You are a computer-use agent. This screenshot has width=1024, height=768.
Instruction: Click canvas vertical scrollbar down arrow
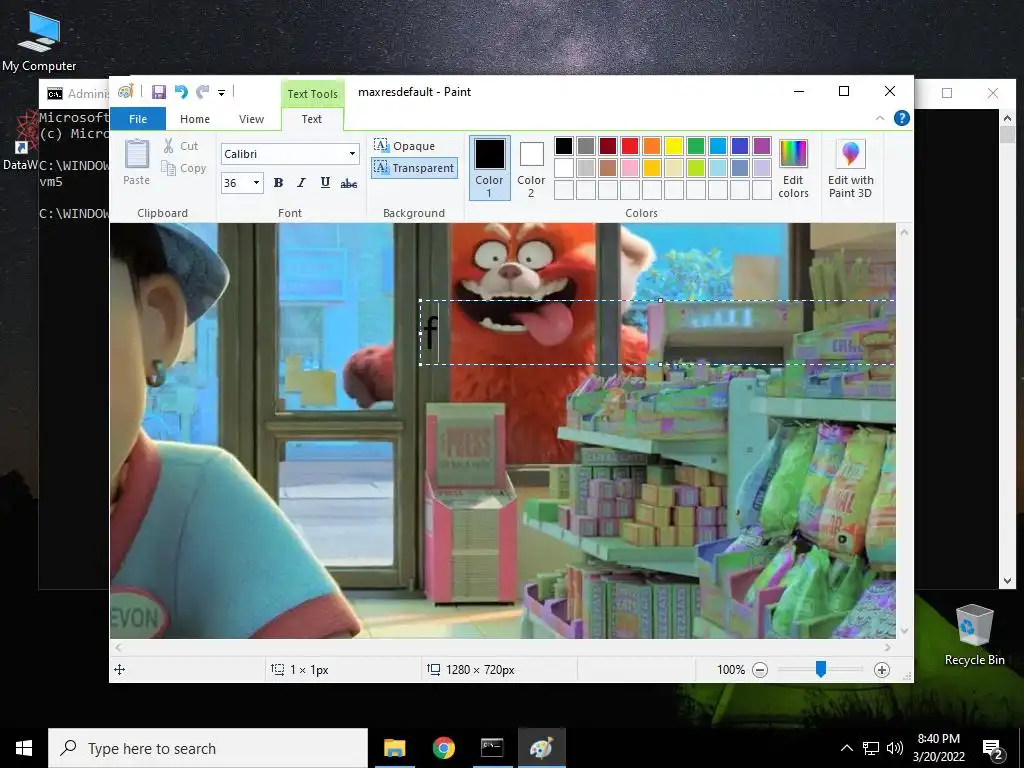coord(904,631)
